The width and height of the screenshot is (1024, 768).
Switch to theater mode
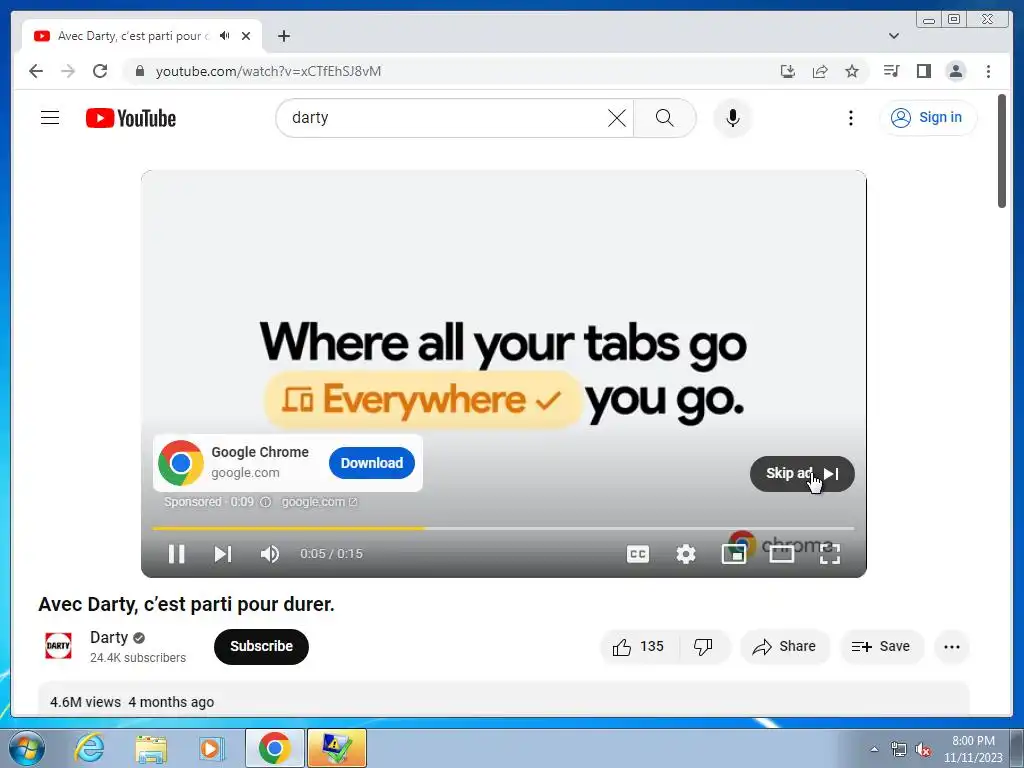(782, 554)
